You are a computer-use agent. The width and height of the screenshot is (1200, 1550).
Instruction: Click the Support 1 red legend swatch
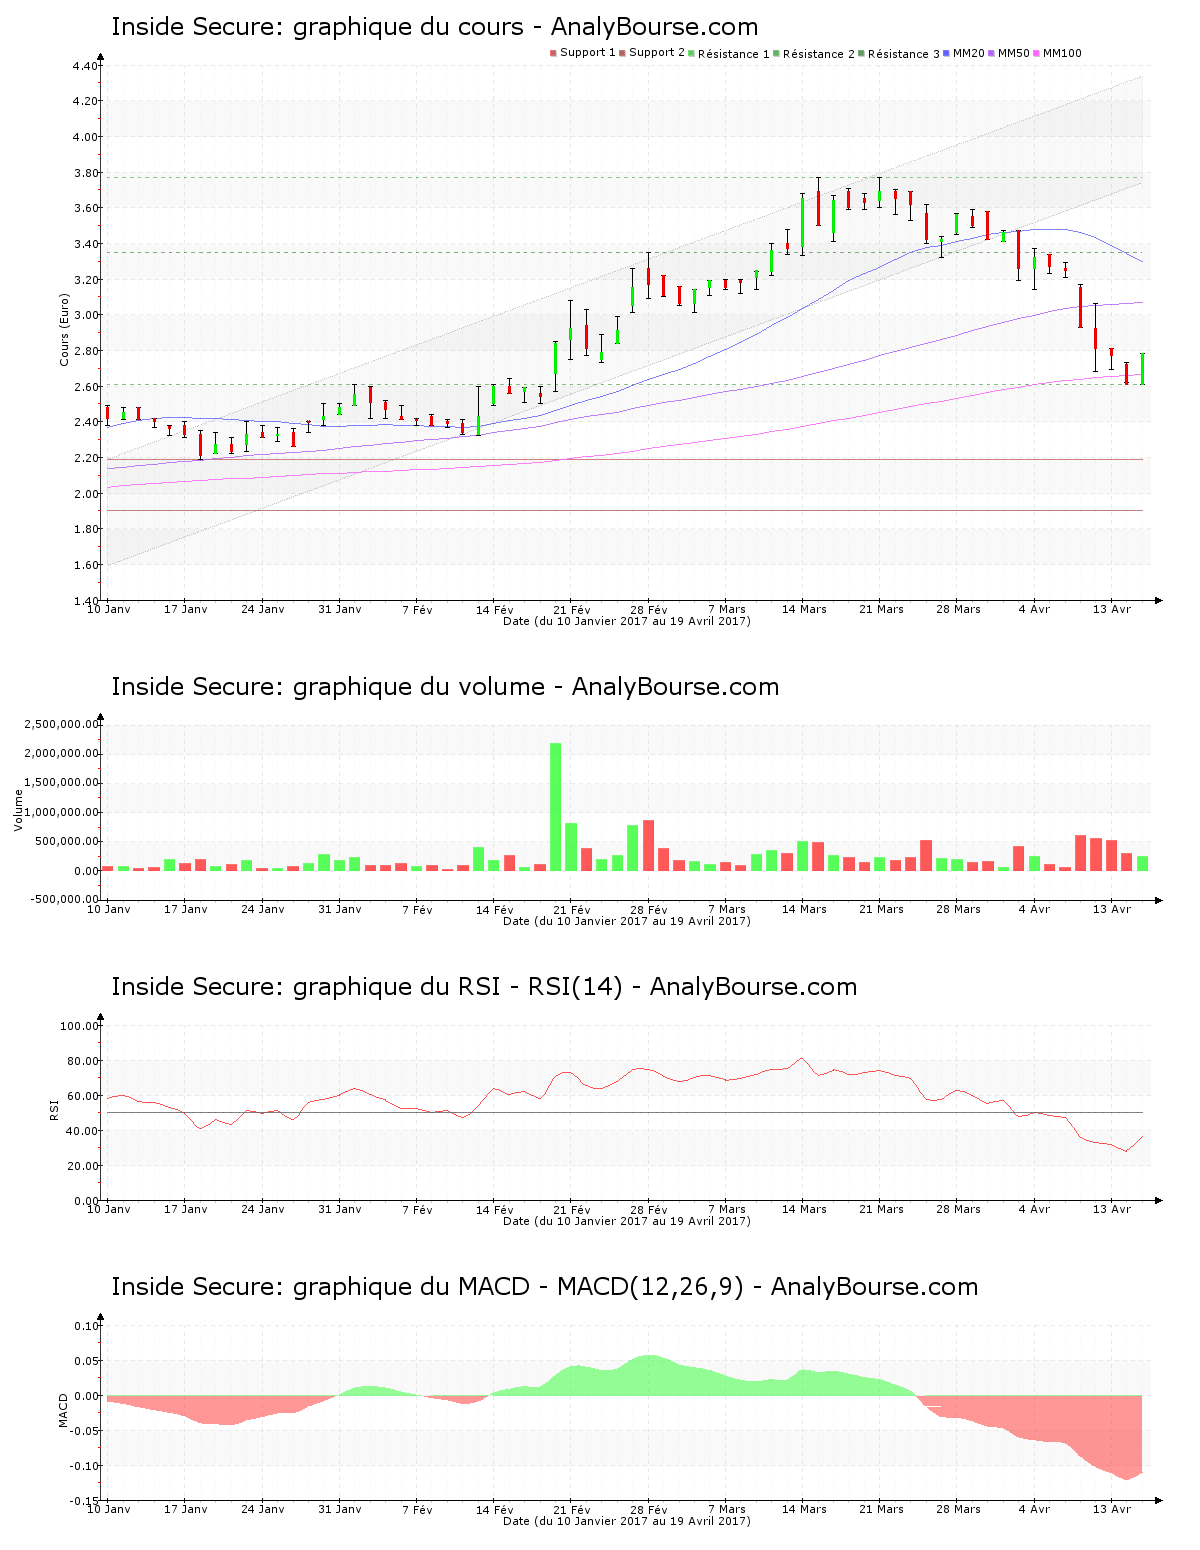[x=553, y=53]
